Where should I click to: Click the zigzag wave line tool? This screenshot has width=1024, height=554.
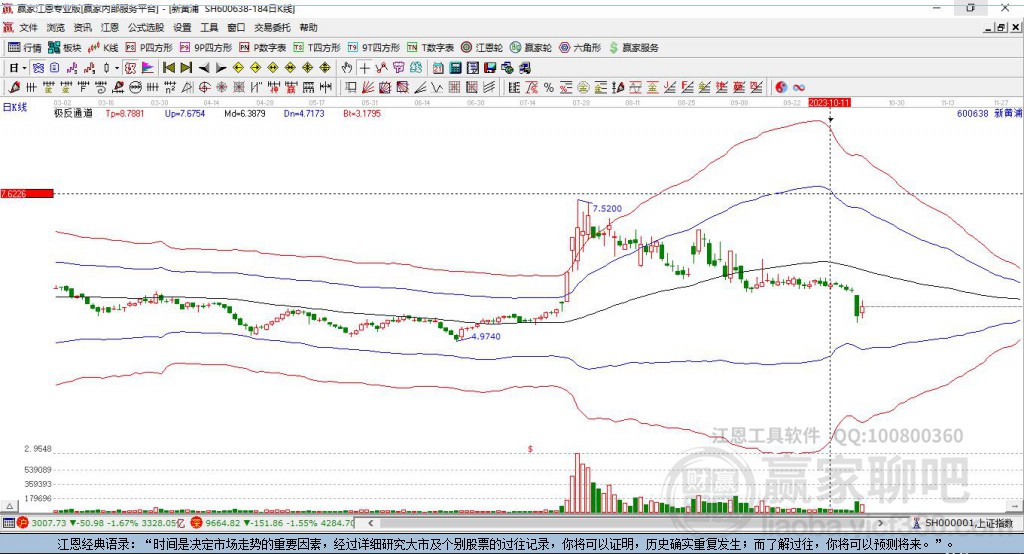tap(437, 87)
